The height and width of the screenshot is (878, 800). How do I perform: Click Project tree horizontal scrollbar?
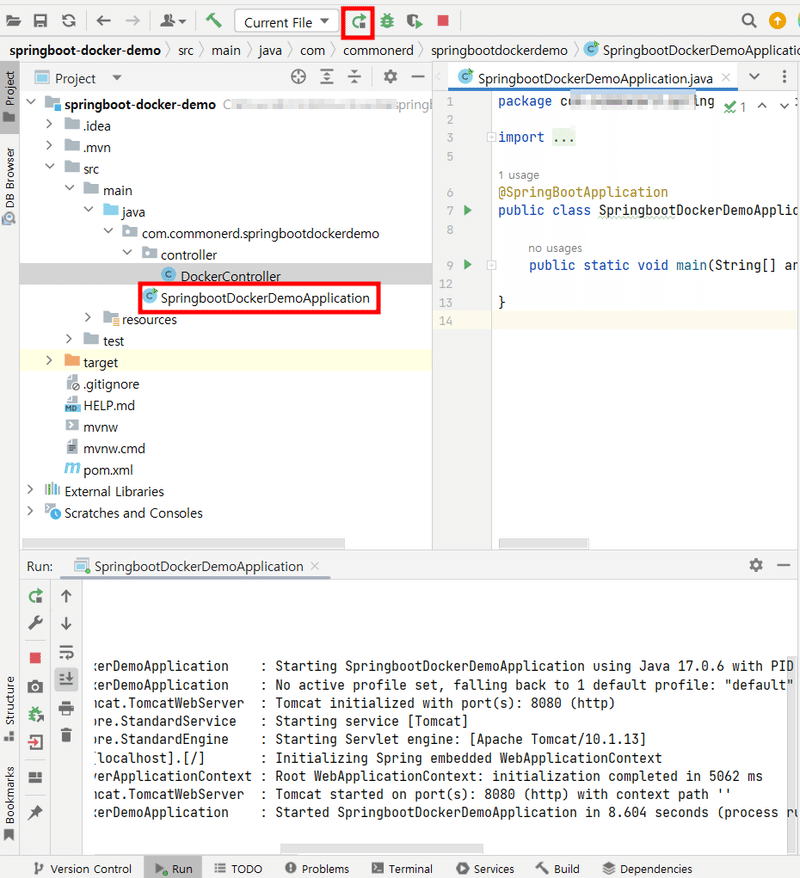point(184,543)
